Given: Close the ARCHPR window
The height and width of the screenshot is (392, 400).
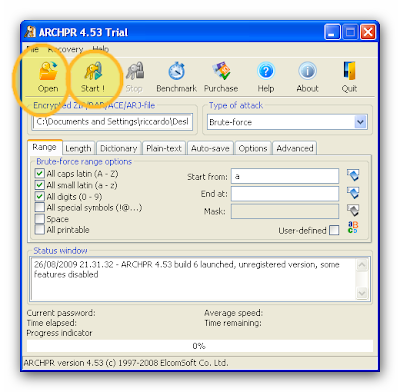Looking at the screenshot, I should point(368,32).
